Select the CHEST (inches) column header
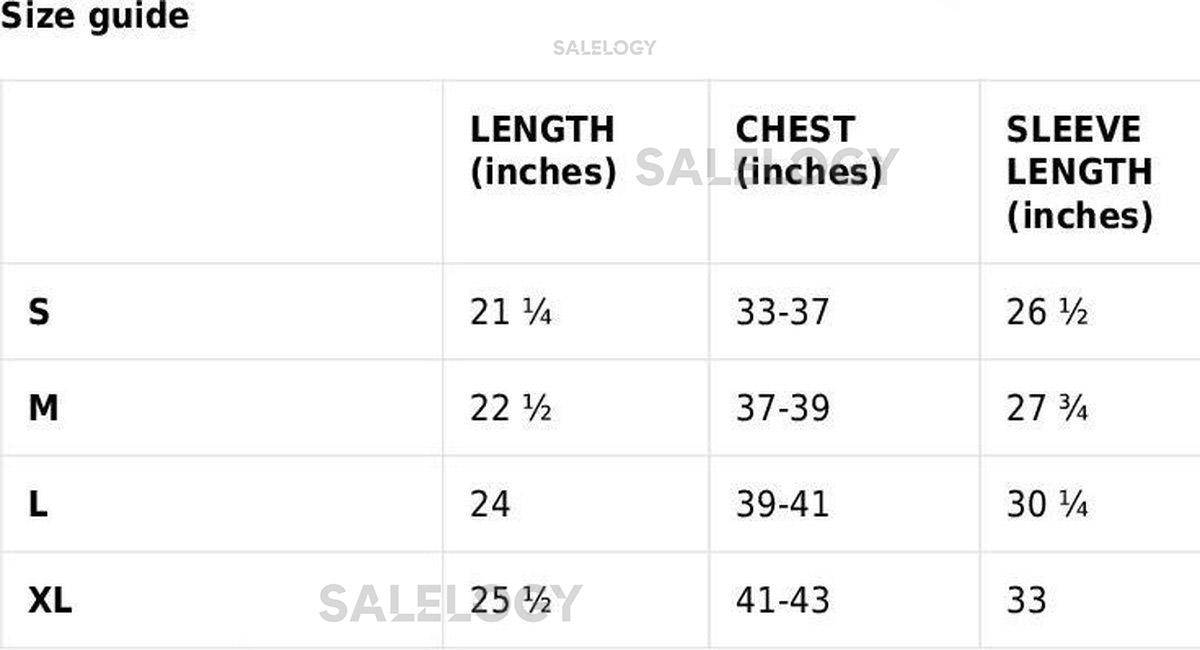 click(x=809, y=151)
